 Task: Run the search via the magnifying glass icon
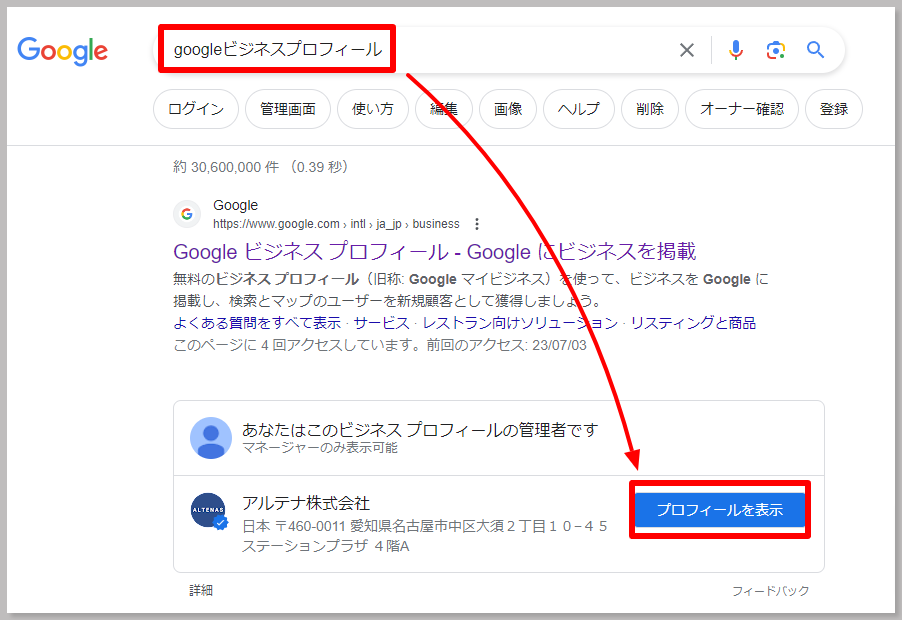pyautogui.click(x=815, y=49)
